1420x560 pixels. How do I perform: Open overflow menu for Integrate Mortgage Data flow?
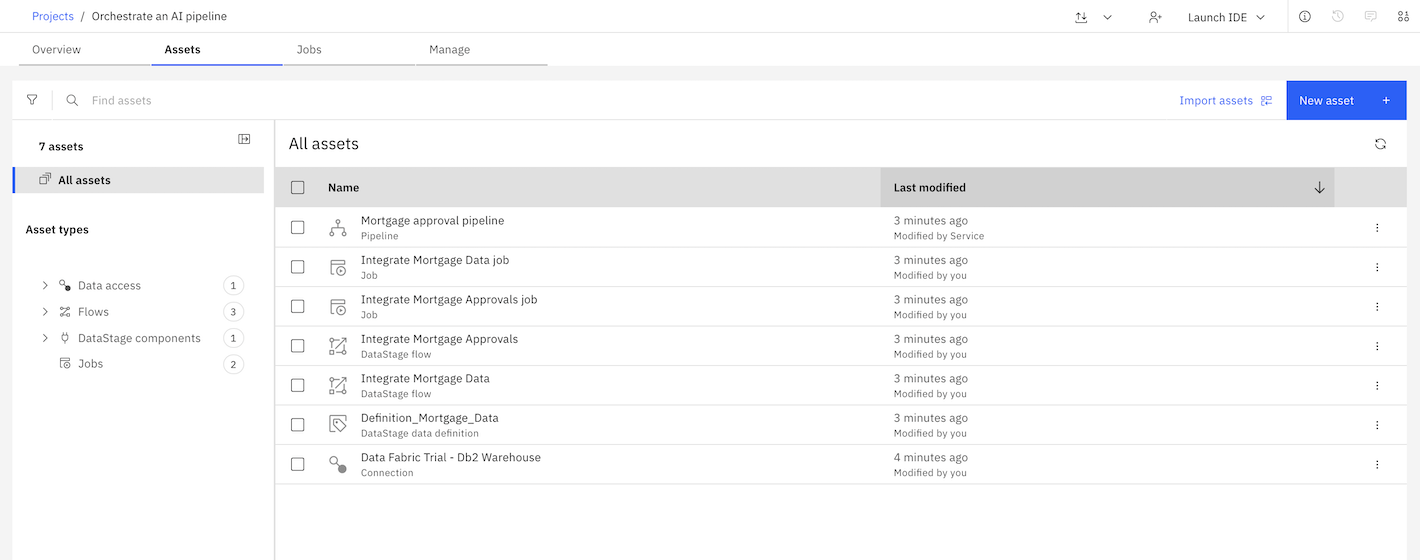(x=1377, y=386)
